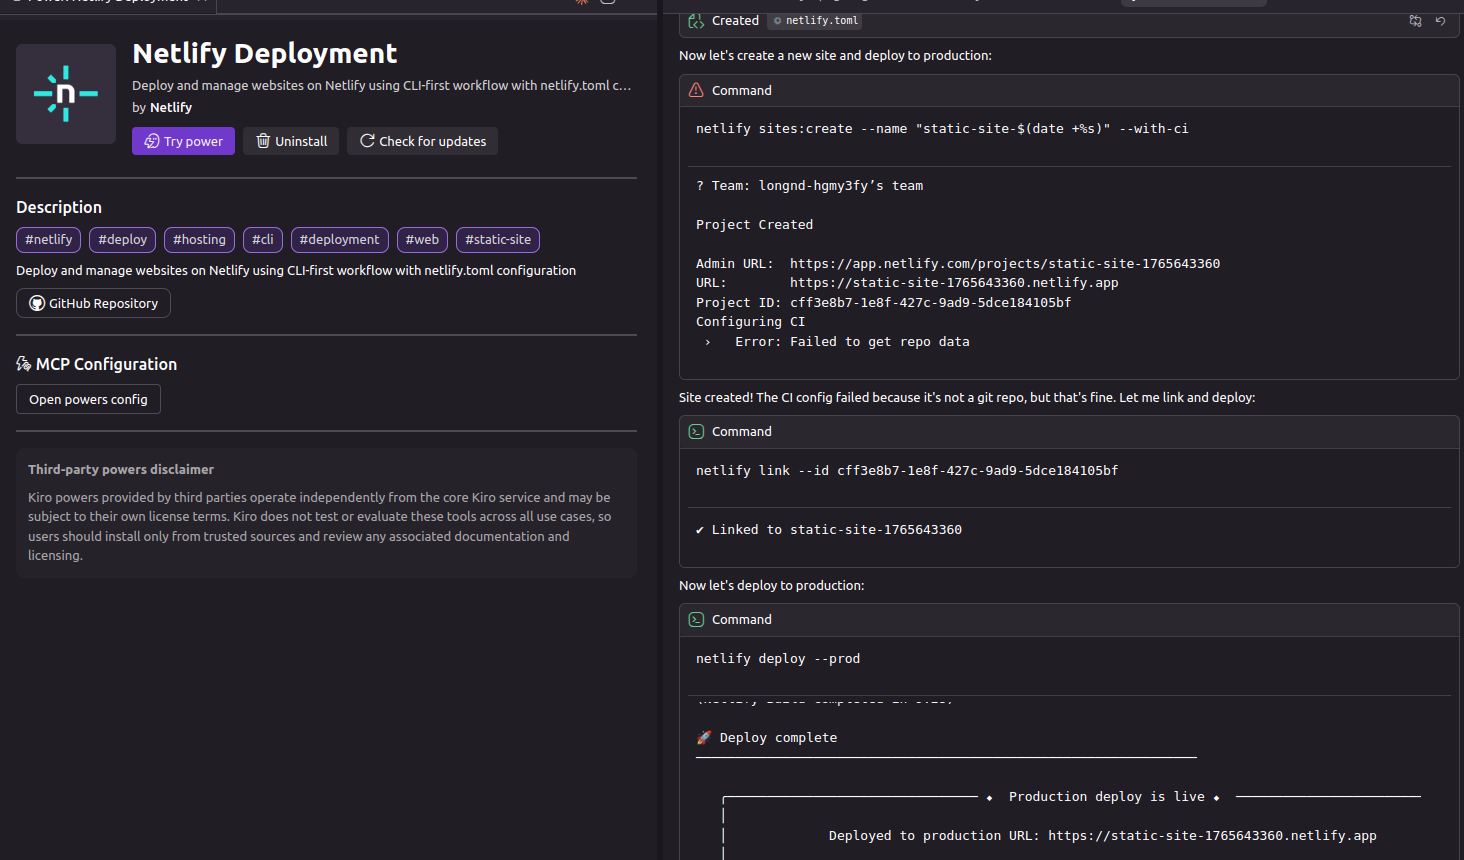
Task: Select the #netlify tag
Action: [x=48, y=239]
